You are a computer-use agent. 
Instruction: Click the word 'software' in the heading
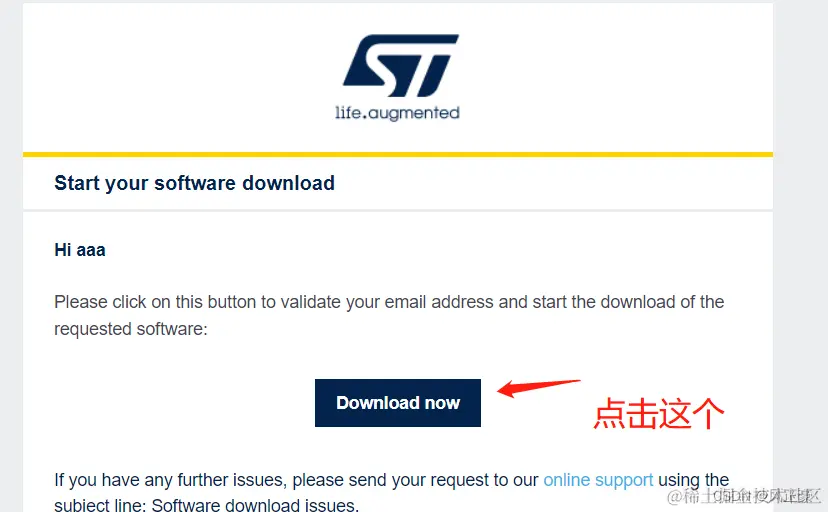[194, 183]
